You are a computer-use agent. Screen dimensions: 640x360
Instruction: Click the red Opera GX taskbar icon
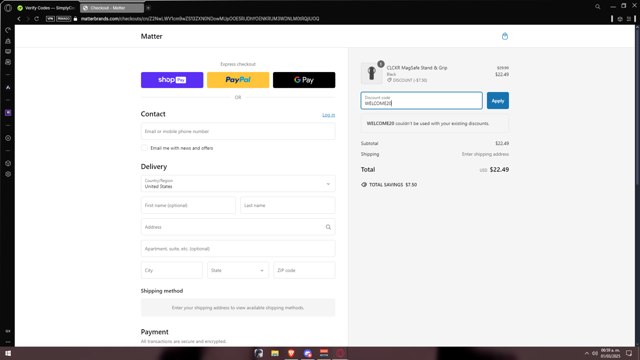coord(340,353)
